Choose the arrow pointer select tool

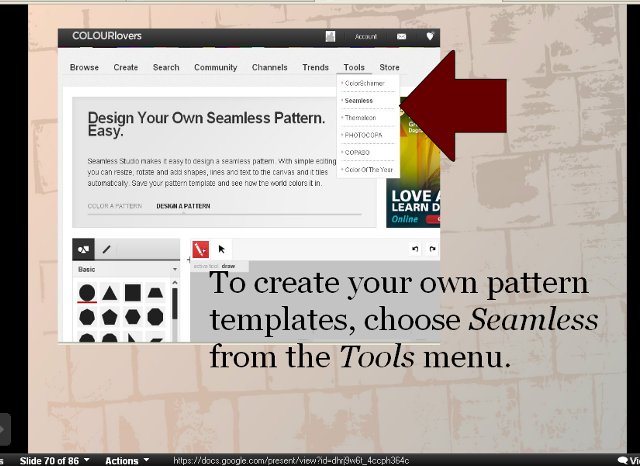[222, 249]
